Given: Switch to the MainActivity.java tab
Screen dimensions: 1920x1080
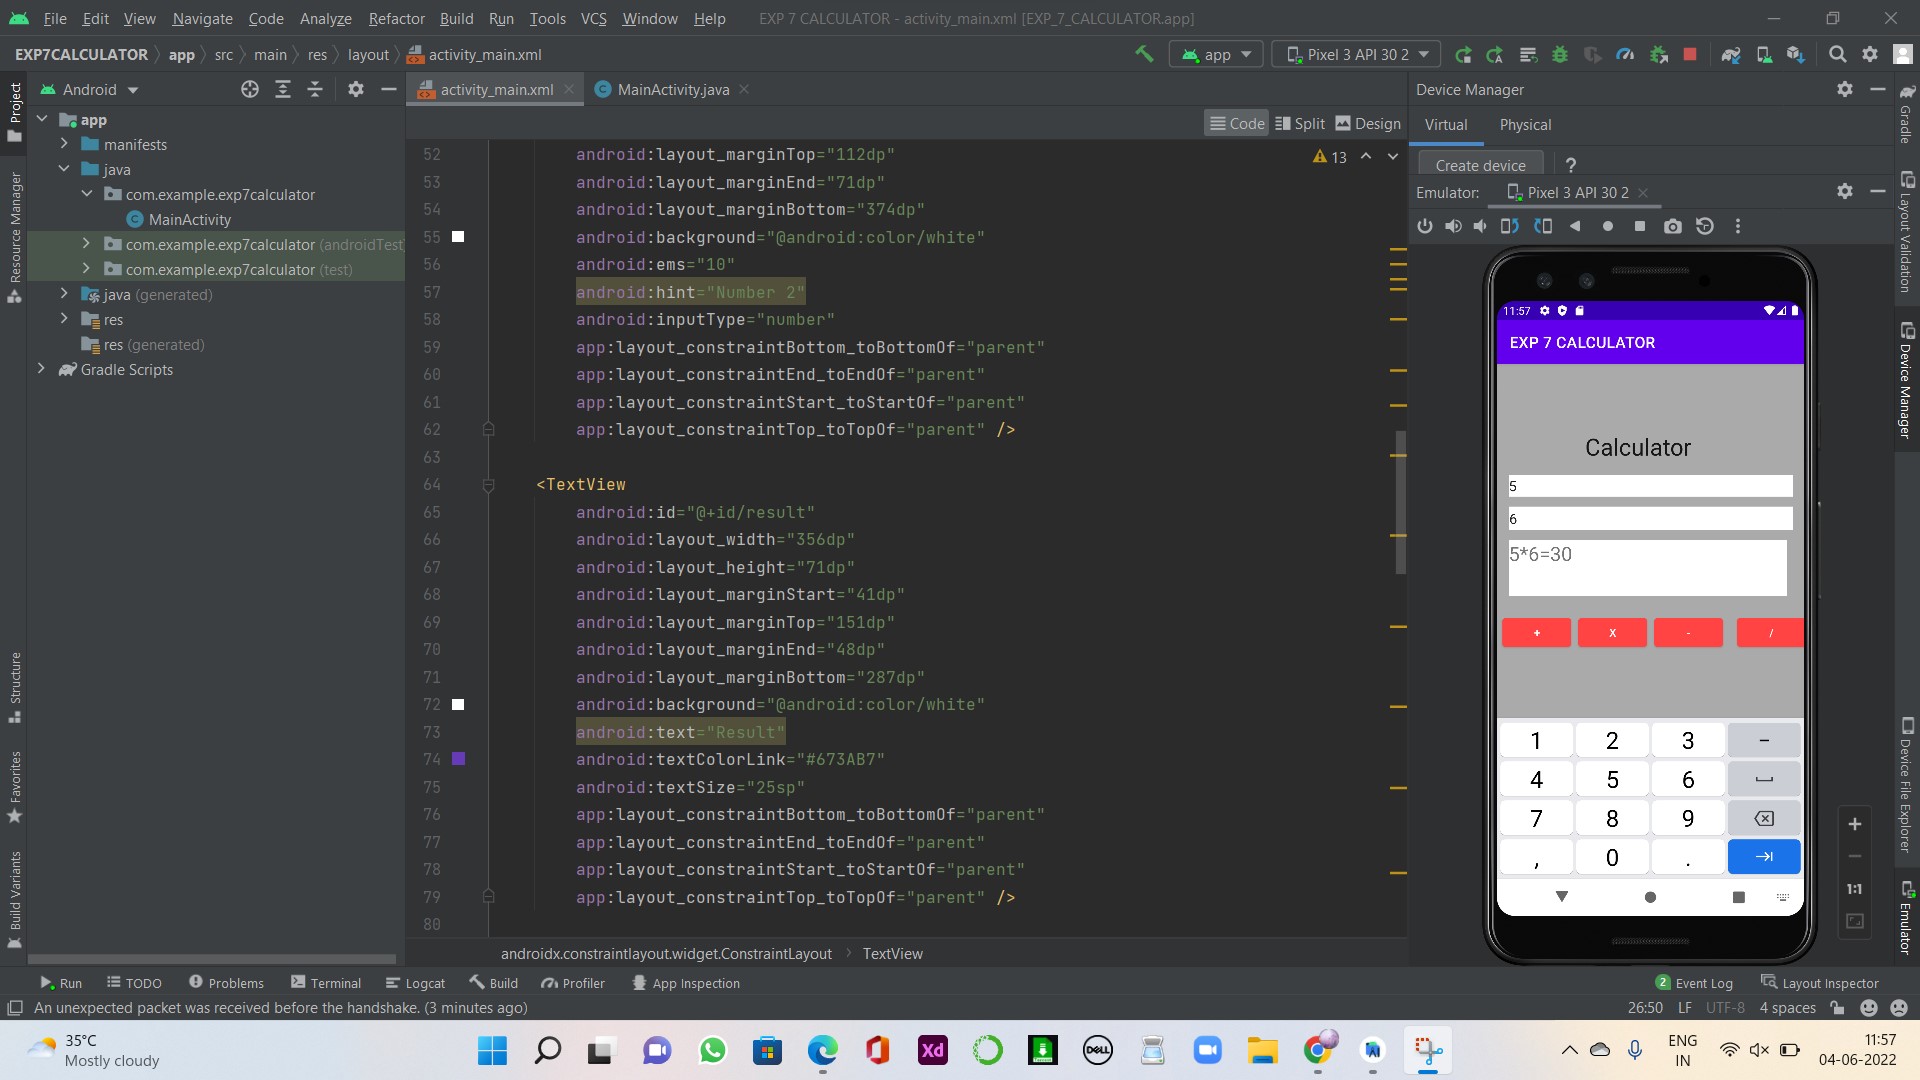Looking at the screenshot, I should pos(672,89).
